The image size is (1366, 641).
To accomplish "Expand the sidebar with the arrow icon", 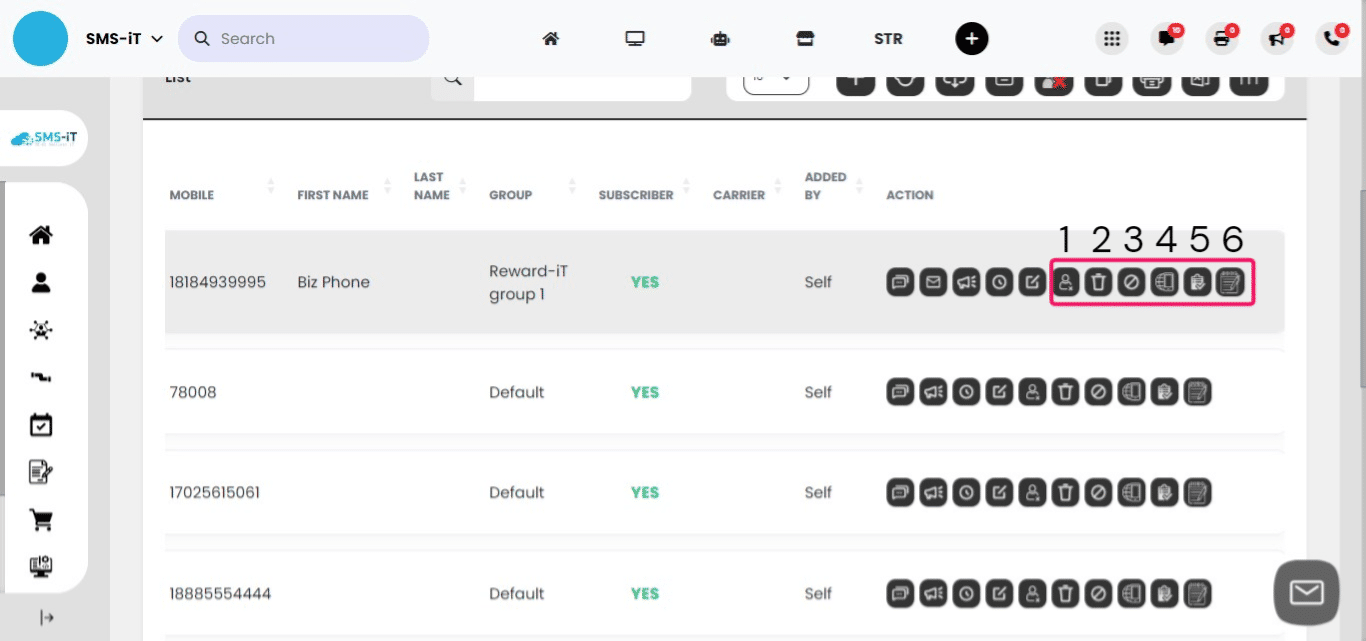I will 47,618.
